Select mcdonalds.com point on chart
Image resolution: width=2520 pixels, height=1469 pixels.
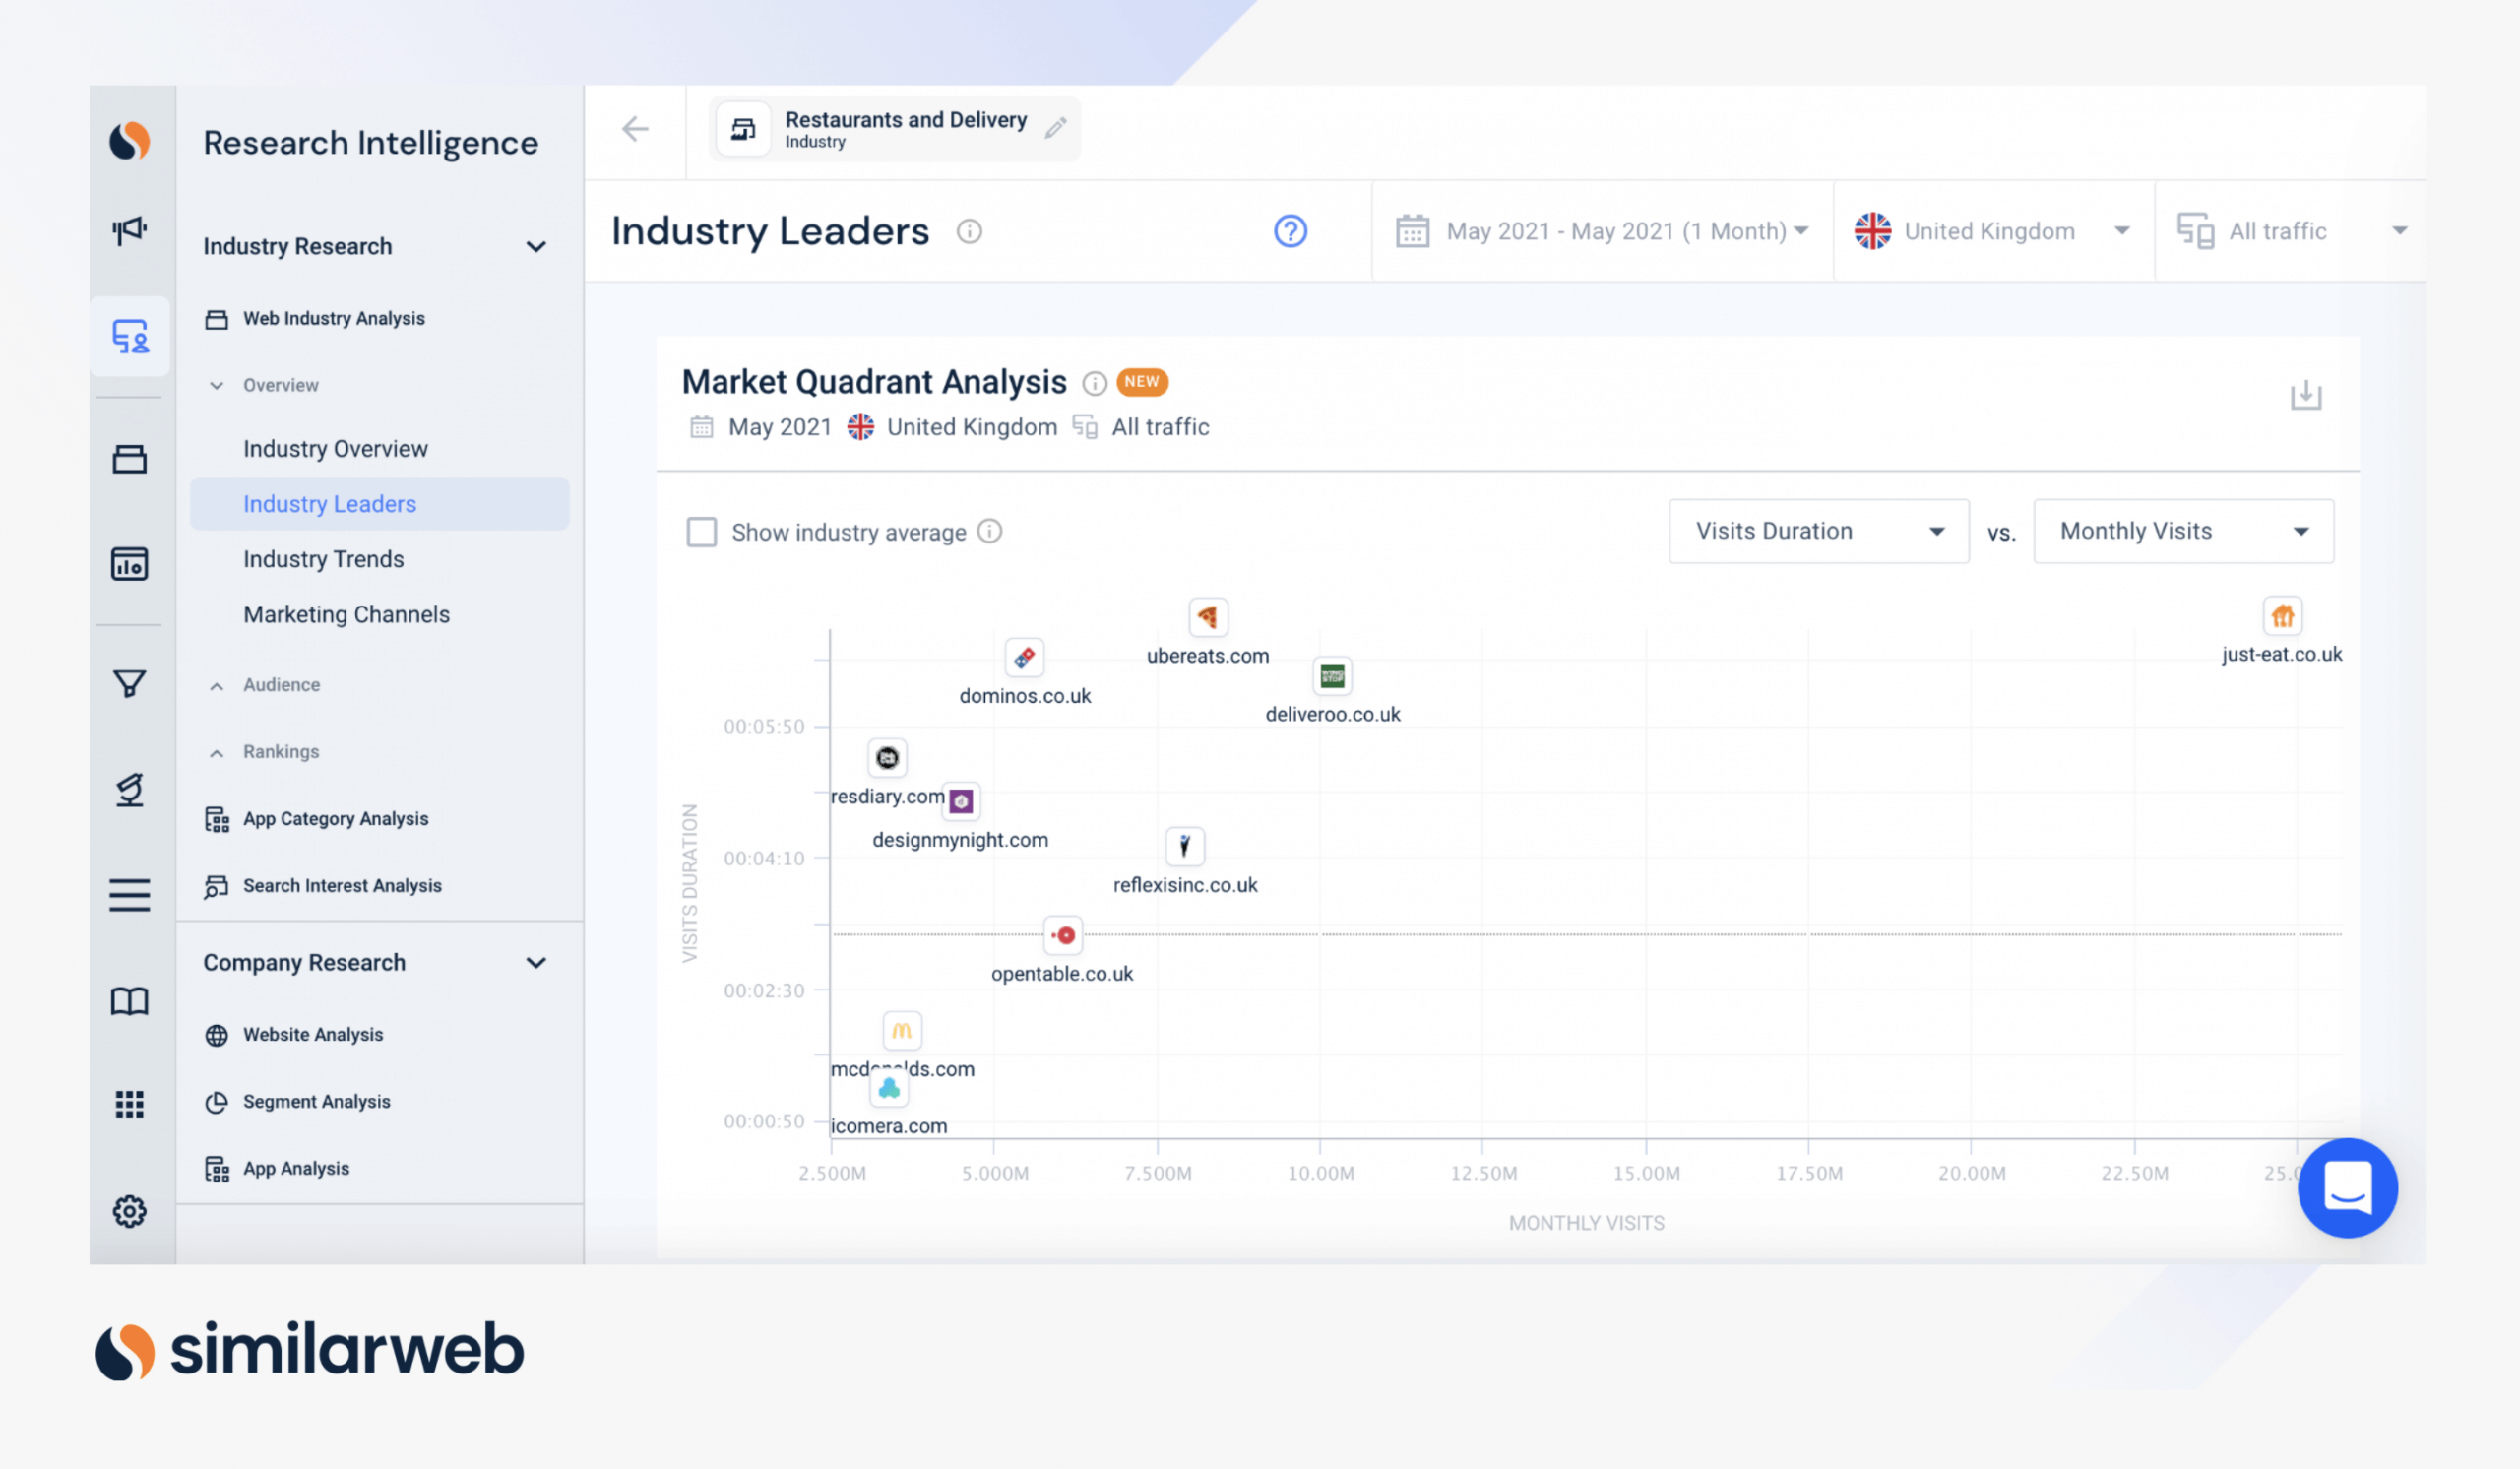coord(901,1030)
